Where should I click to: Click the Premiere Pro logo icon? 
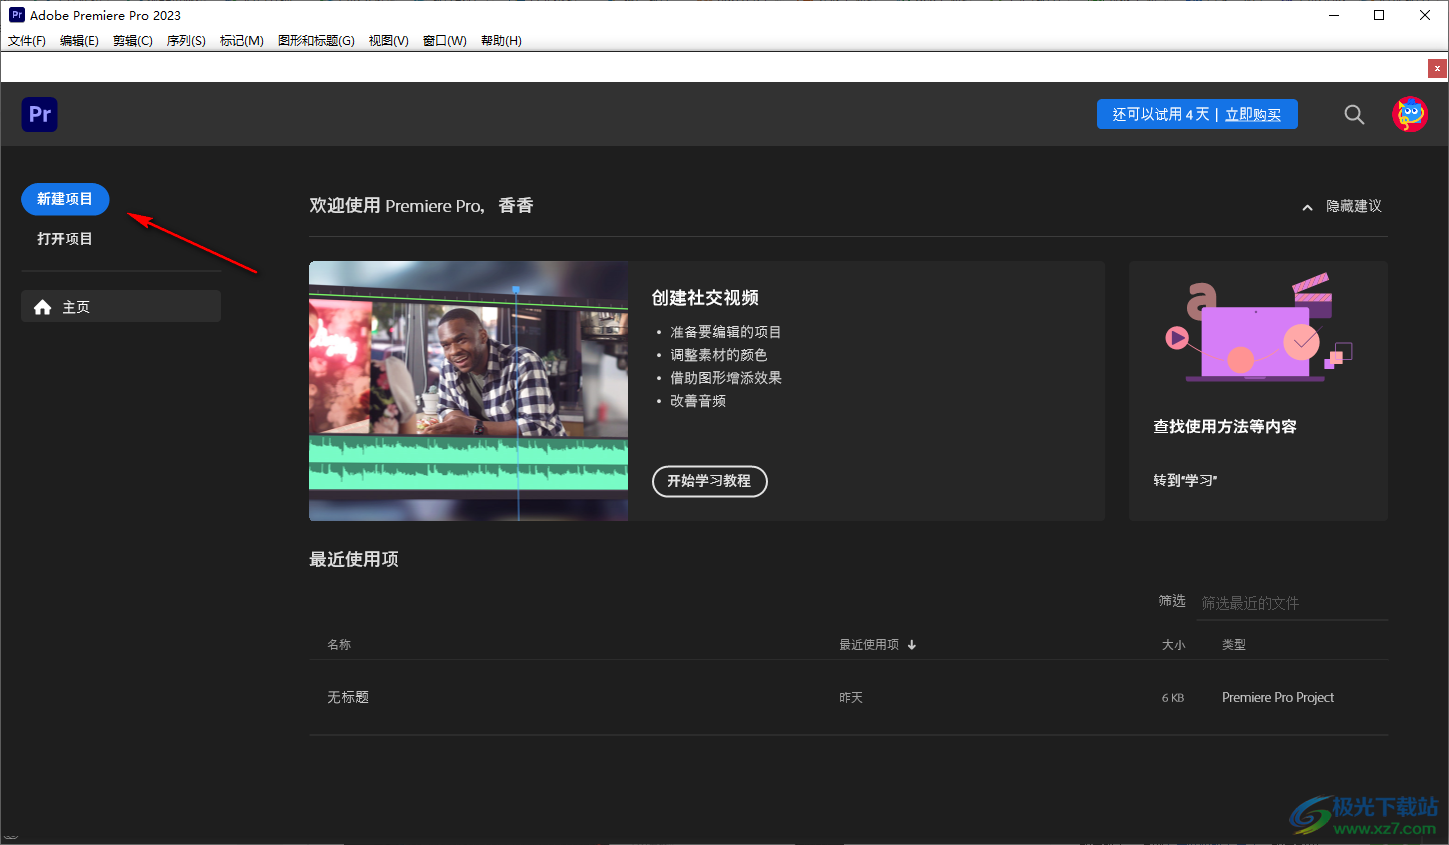[x=40, y=114]
